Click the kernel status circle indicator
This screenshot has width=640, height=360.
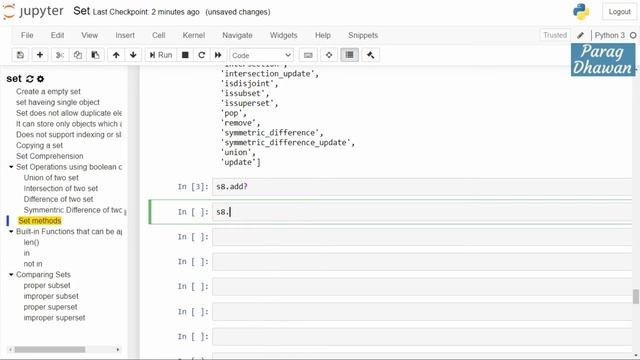point(633,36)
